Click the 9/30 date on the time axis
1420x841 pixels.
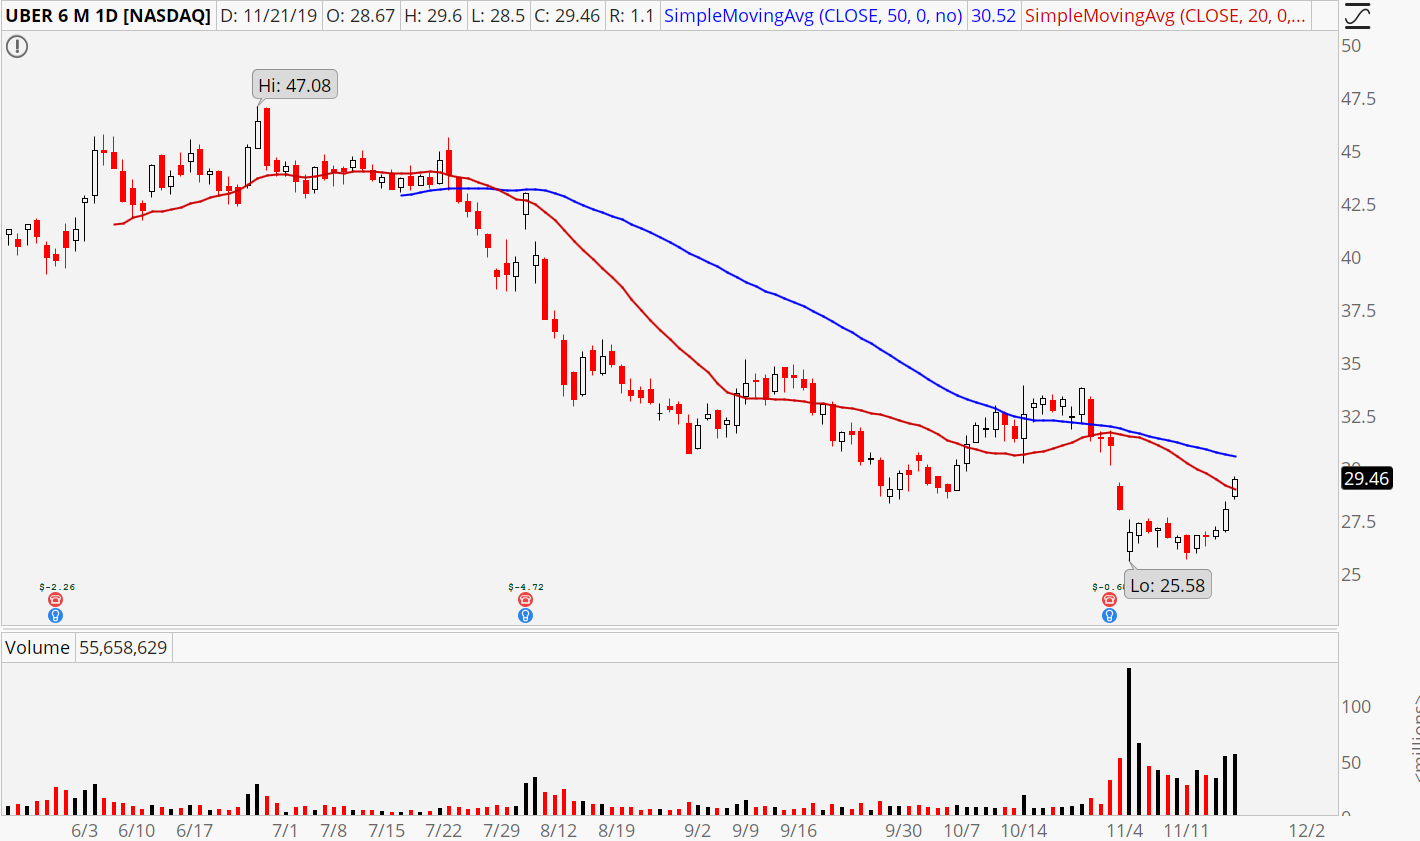[904, 831]
